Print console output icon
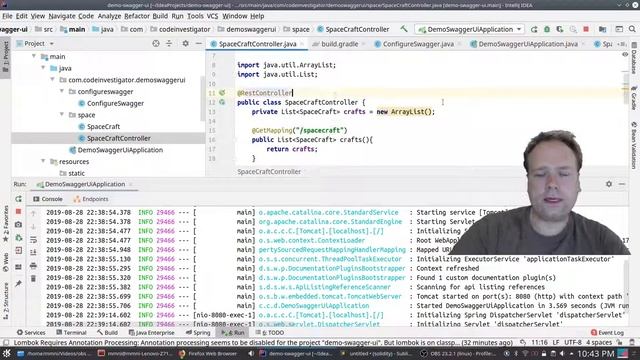Screen dimensions: 640x360 click(x=33, y=266)
